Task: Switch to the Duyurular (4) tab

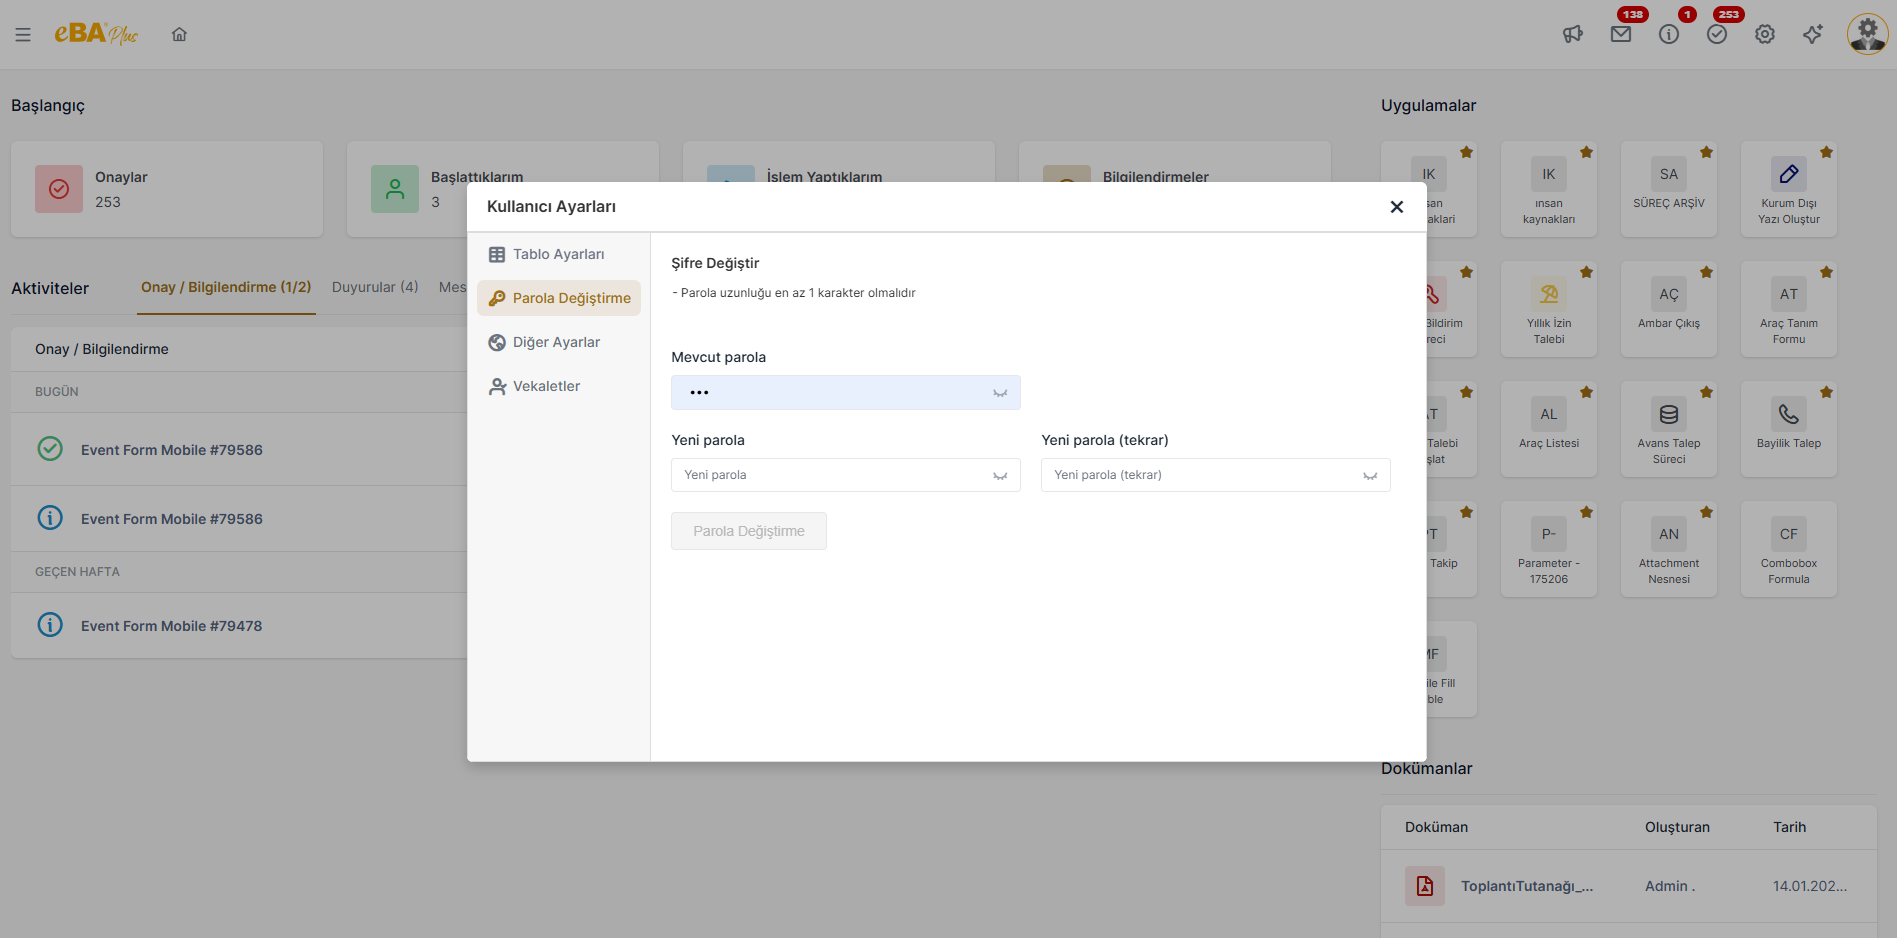Action: coord(375,288)
